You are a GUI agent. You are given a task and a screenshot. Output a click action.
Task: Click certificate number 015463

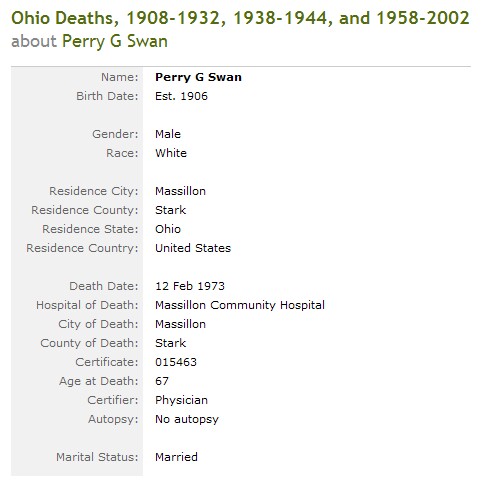coord(176,362)
